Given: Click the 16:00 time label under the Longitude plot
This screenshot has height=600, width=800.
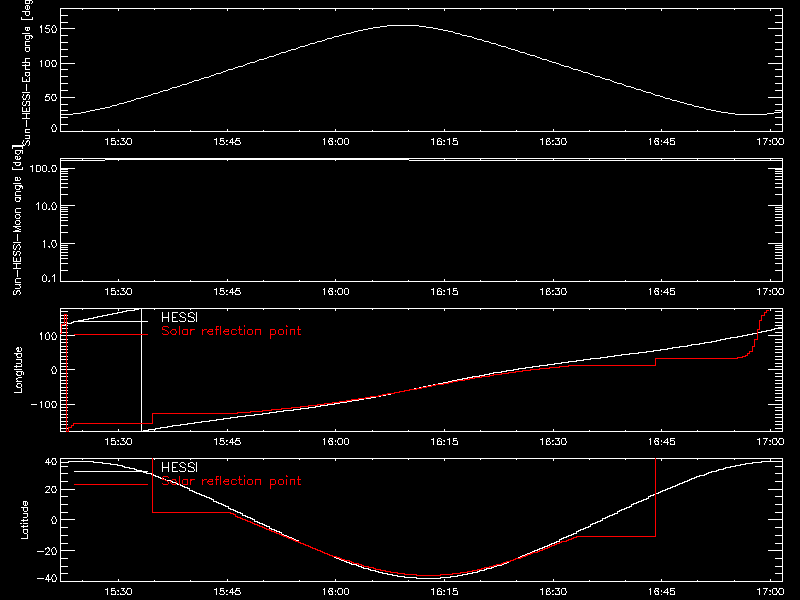Looking at the screenshot, I should coord(336,442).
